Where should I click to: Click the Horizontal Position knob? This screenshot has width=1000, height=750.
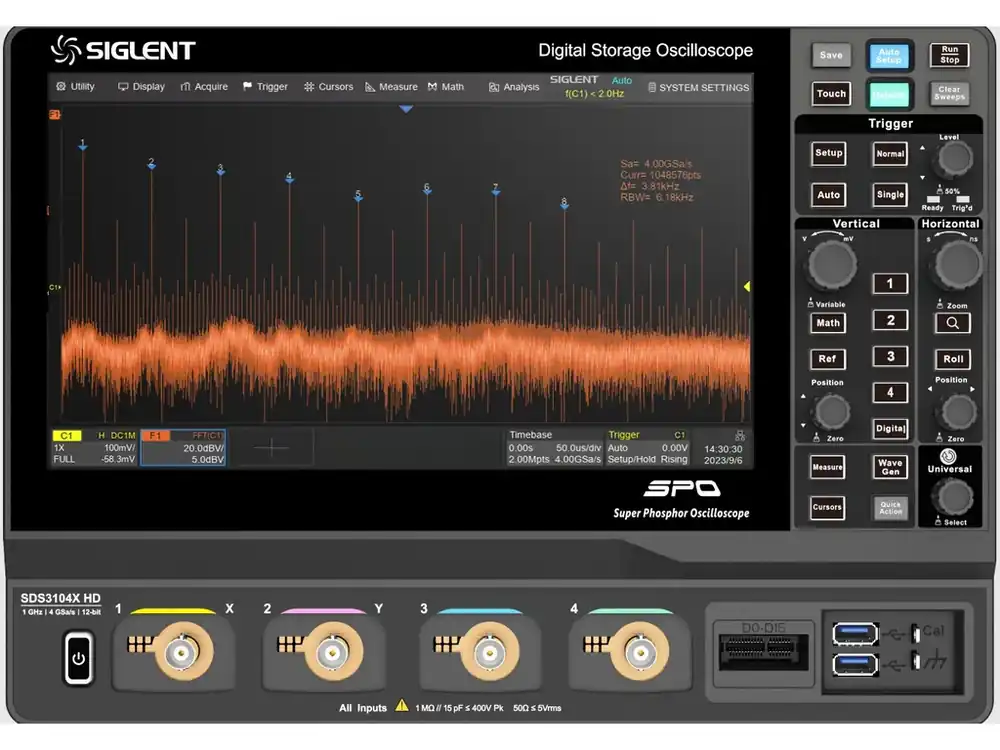point(957,412)
